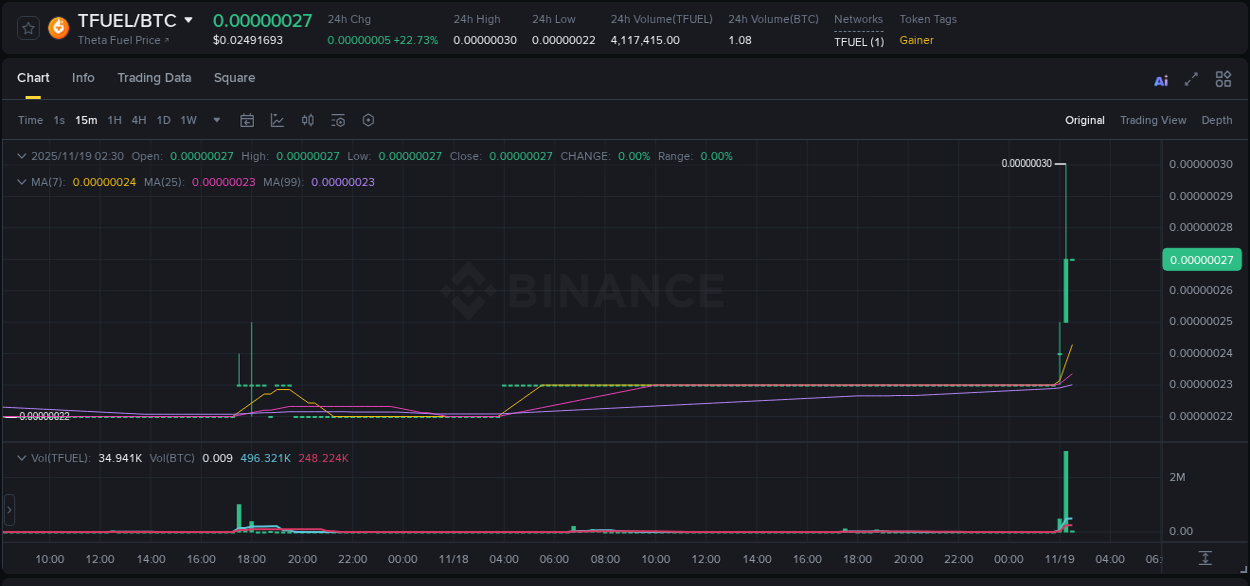Select the Trading View chart mode
This screenshot has width=1250, height=586.
click(1153, 119)
